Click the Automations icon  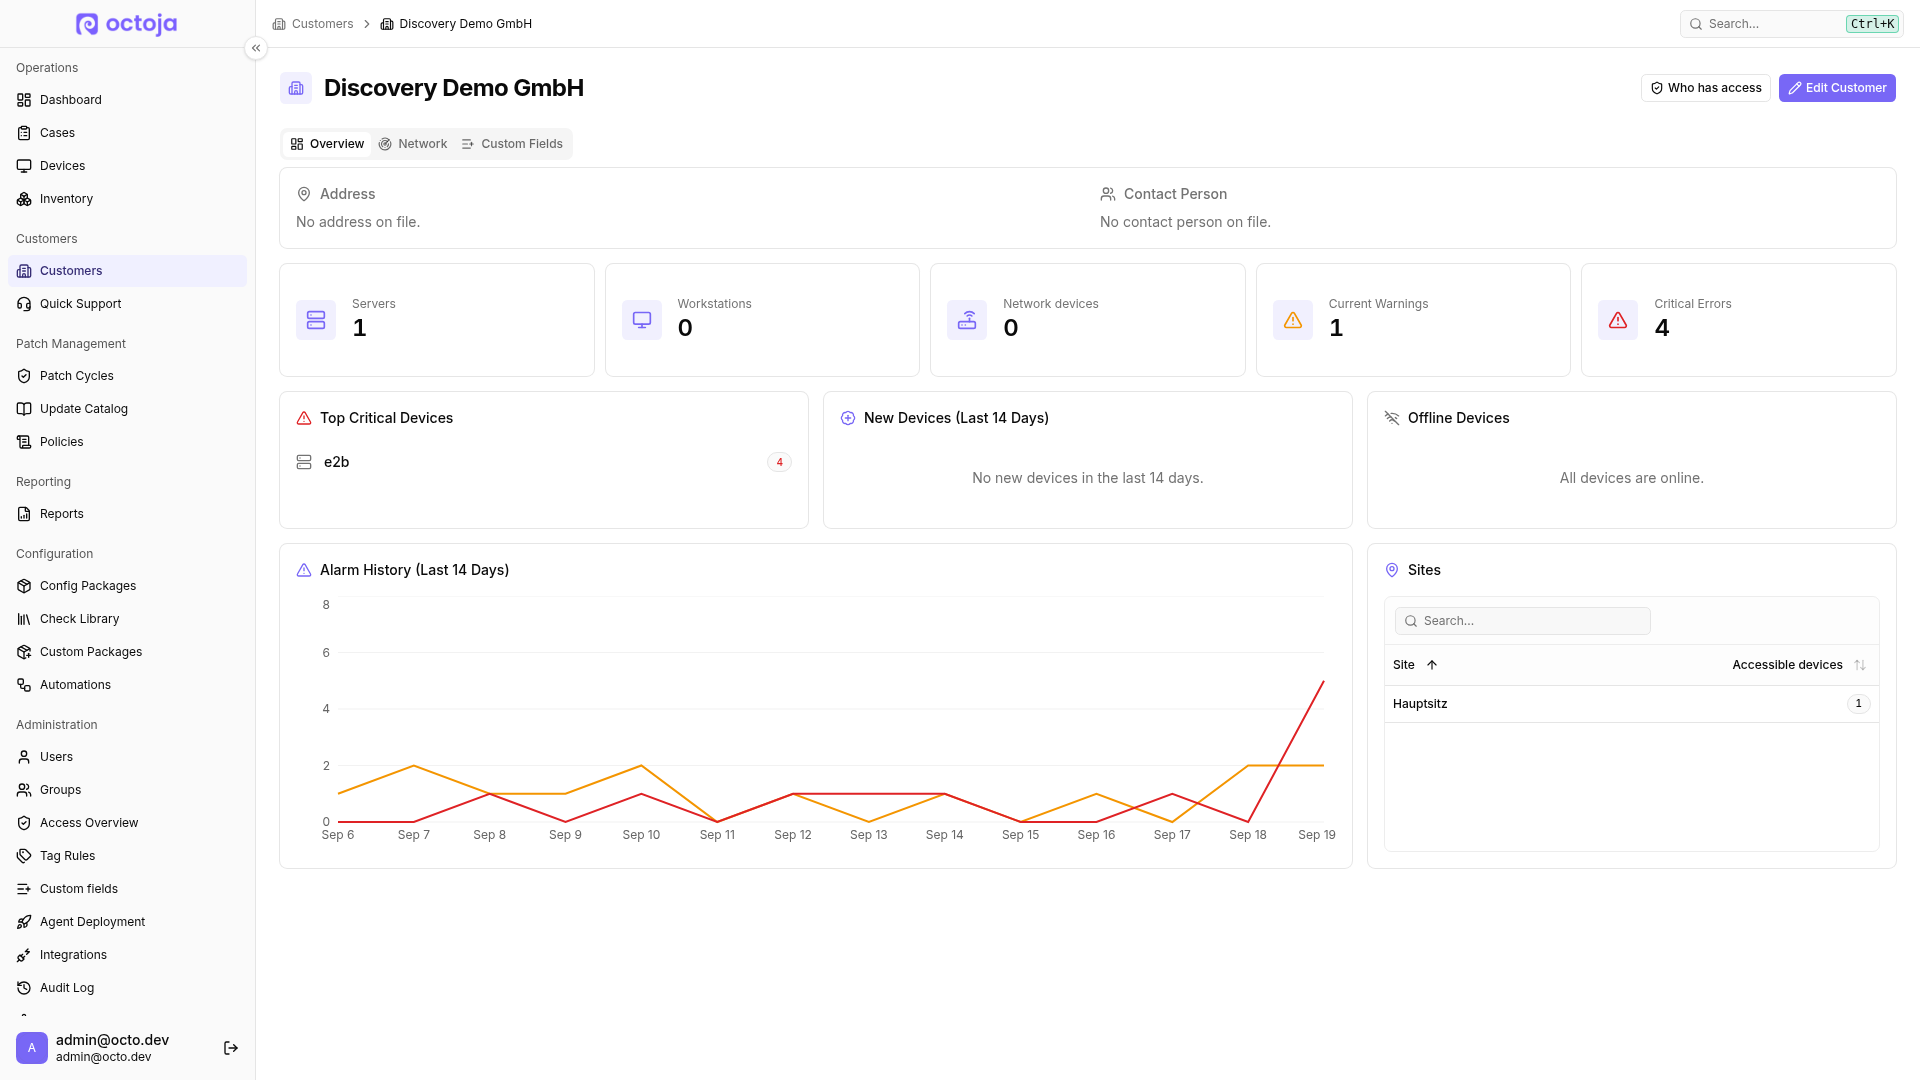(x=24, y=685)
